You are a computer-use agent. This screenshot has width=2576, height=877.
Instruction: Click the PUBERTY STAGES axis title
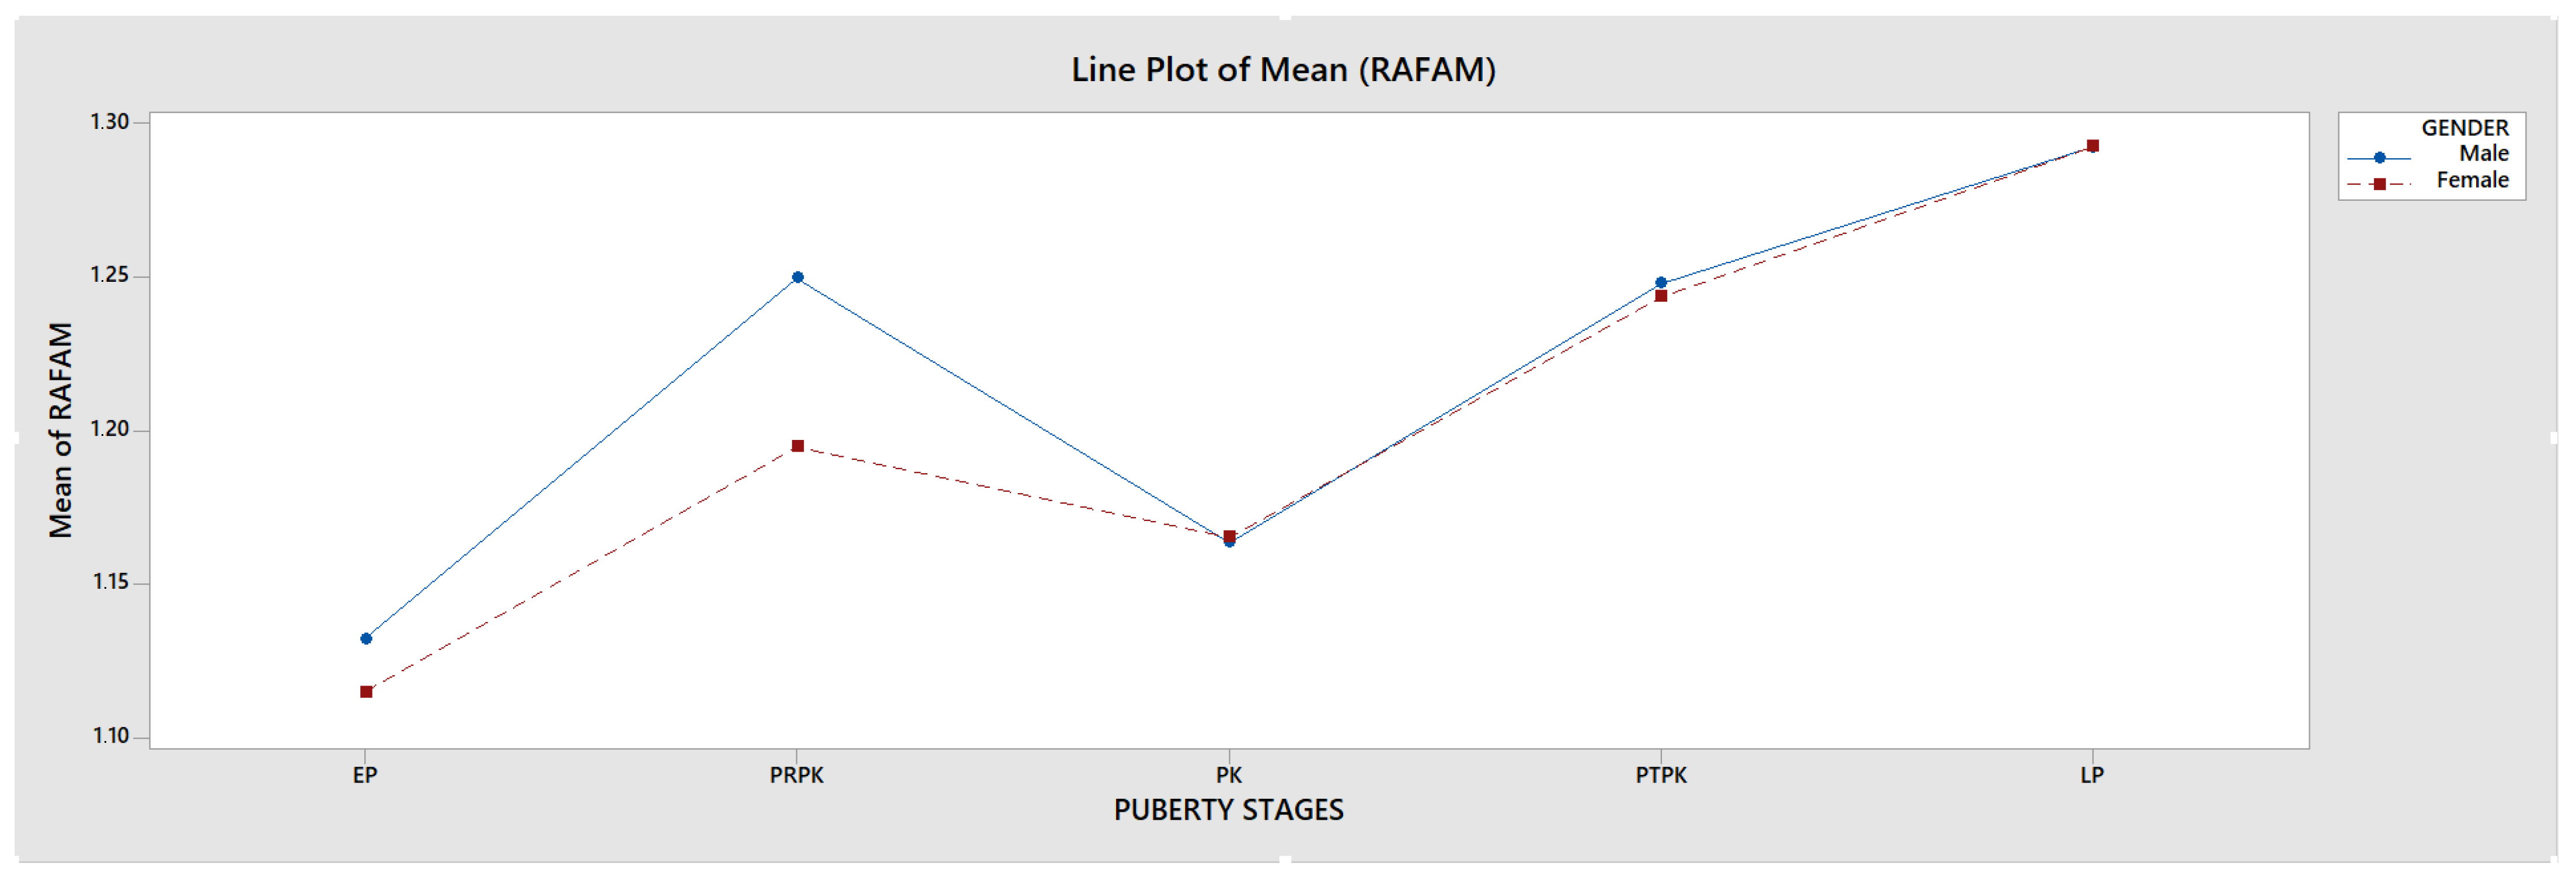pos(1228,810)
